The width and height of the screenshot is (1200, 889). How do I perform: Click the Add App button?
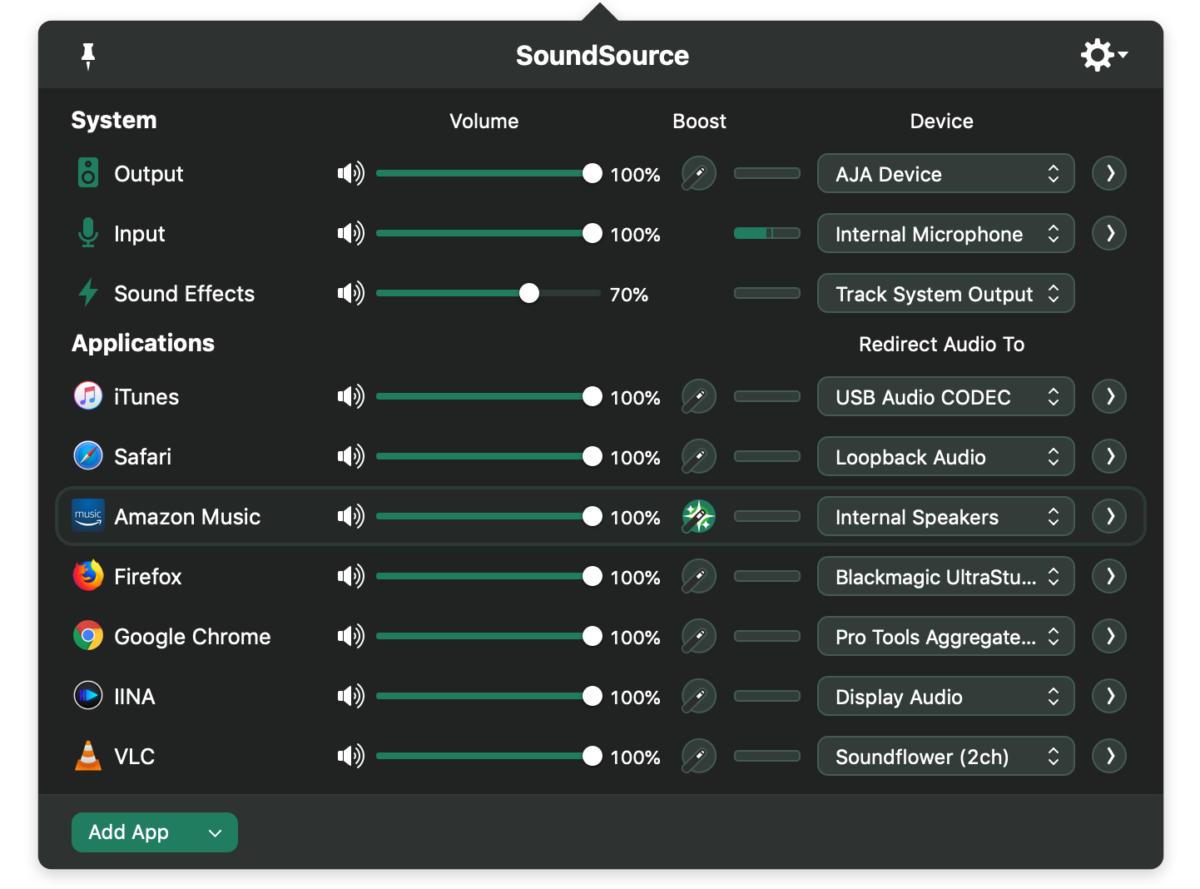154,832
